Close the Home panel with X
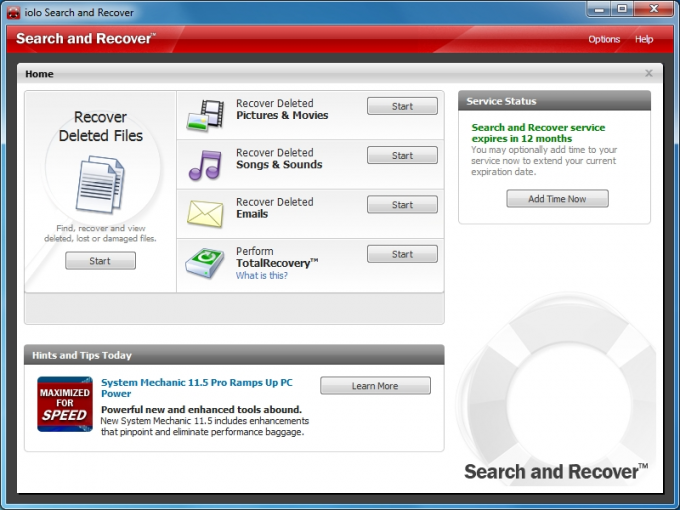Screen dimensions: 680x510 tap(649, 73)
